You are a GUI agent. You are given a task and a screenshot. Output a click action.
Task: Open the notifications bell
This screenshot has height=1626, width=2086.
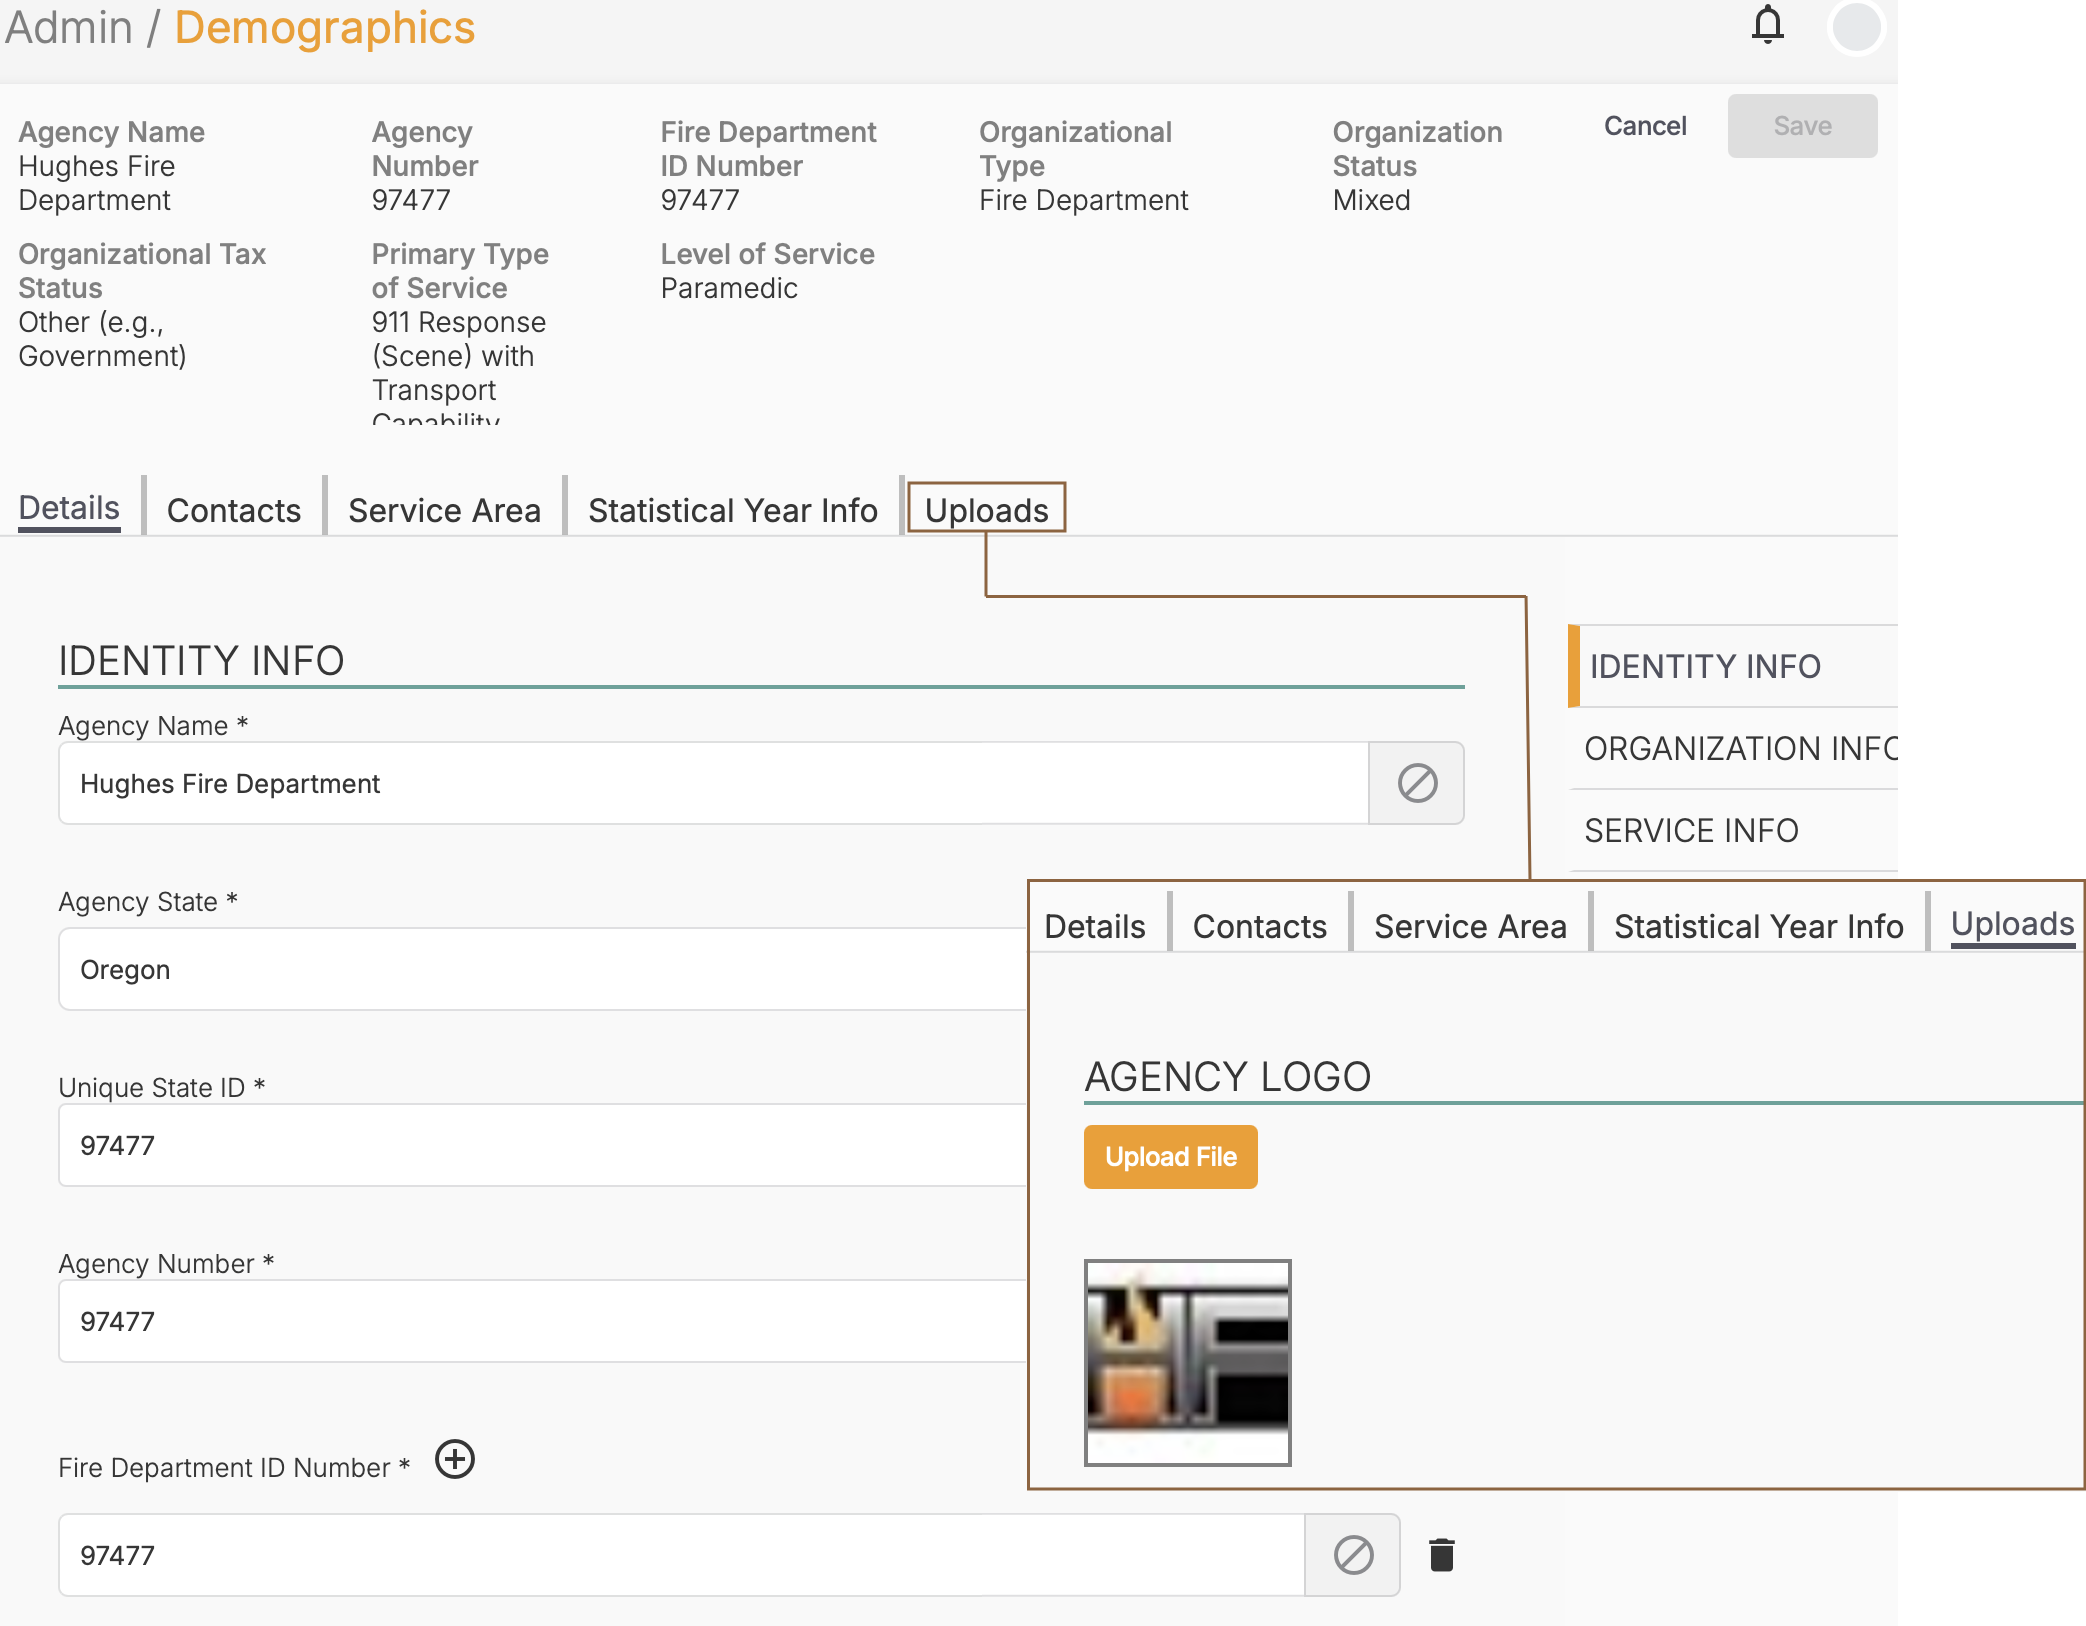(1767, 26)
